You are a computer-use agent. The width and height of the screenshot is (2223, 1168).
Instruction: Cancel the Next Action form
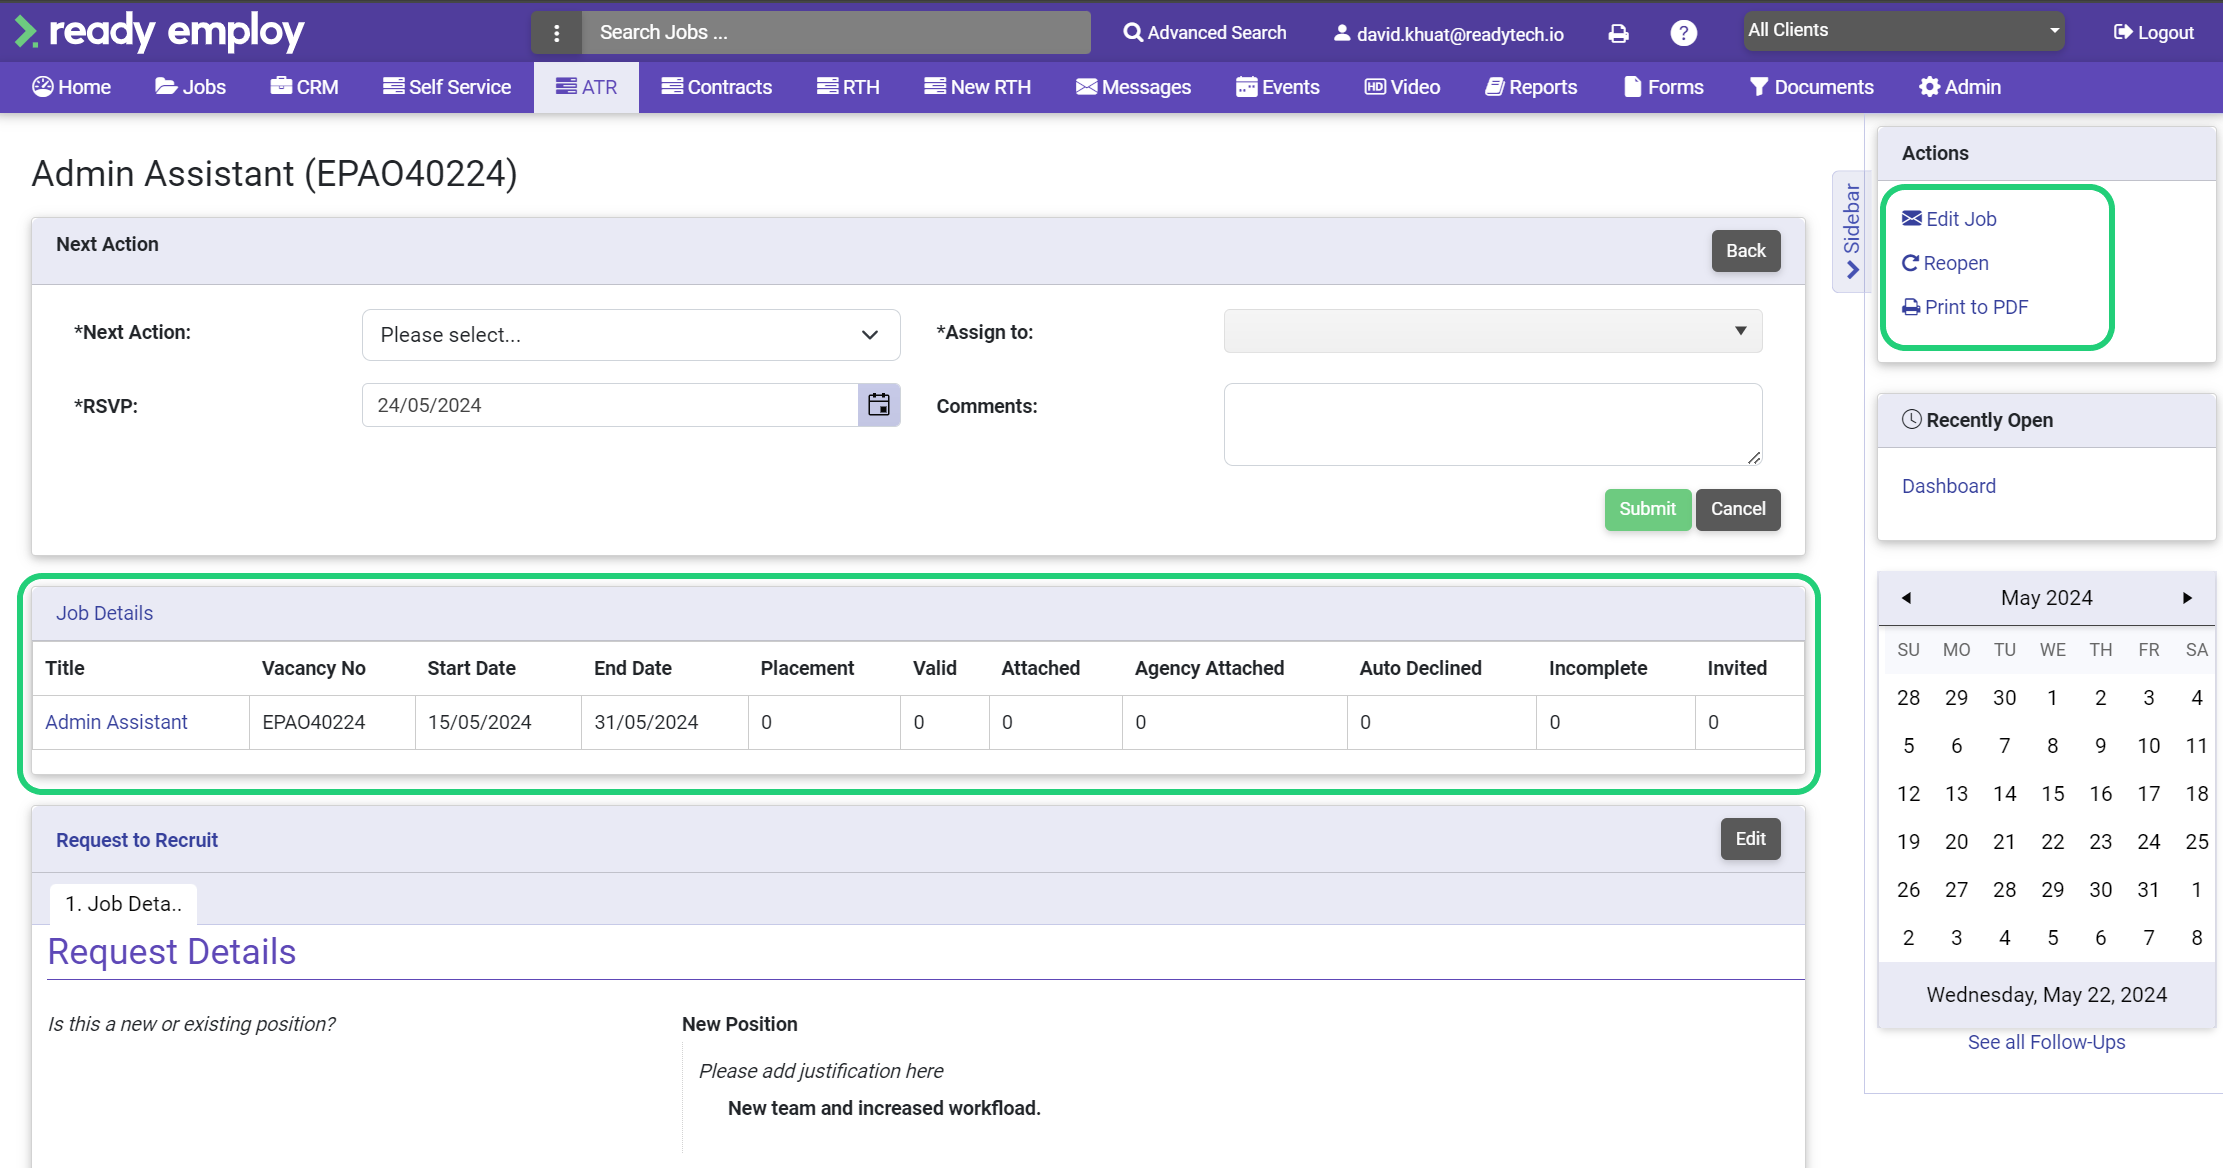[1738, 509]
